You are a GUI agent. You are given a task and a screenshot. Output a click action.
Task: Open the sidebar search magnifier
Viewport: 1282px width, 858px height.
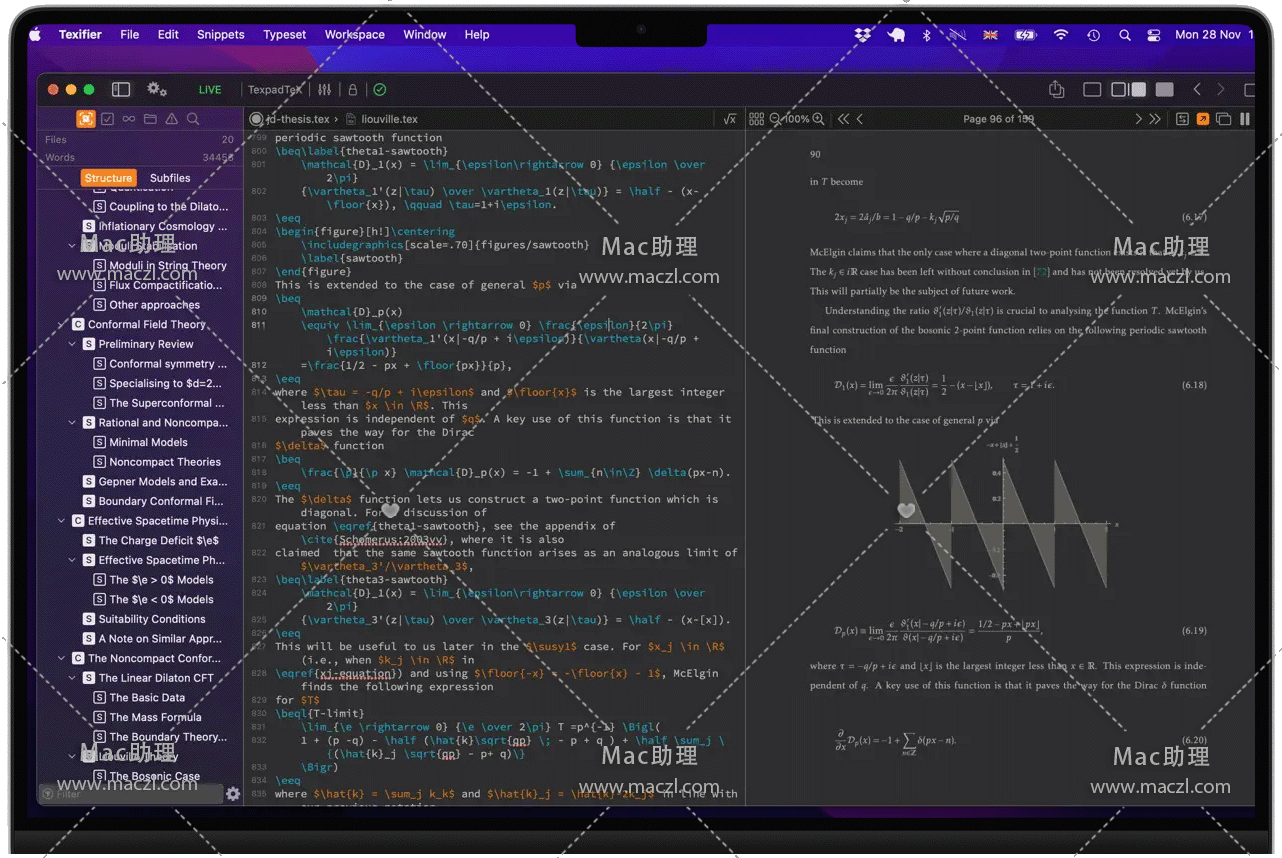click(x=193, y=119)
